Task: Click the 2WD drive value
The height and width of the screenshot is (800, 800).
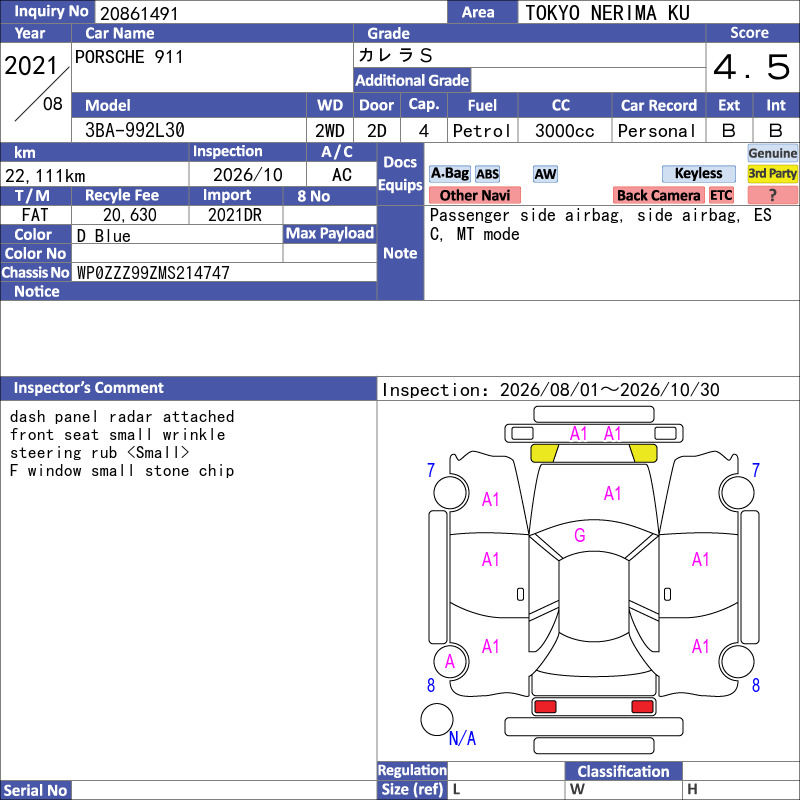Action: tap(330, 131)
